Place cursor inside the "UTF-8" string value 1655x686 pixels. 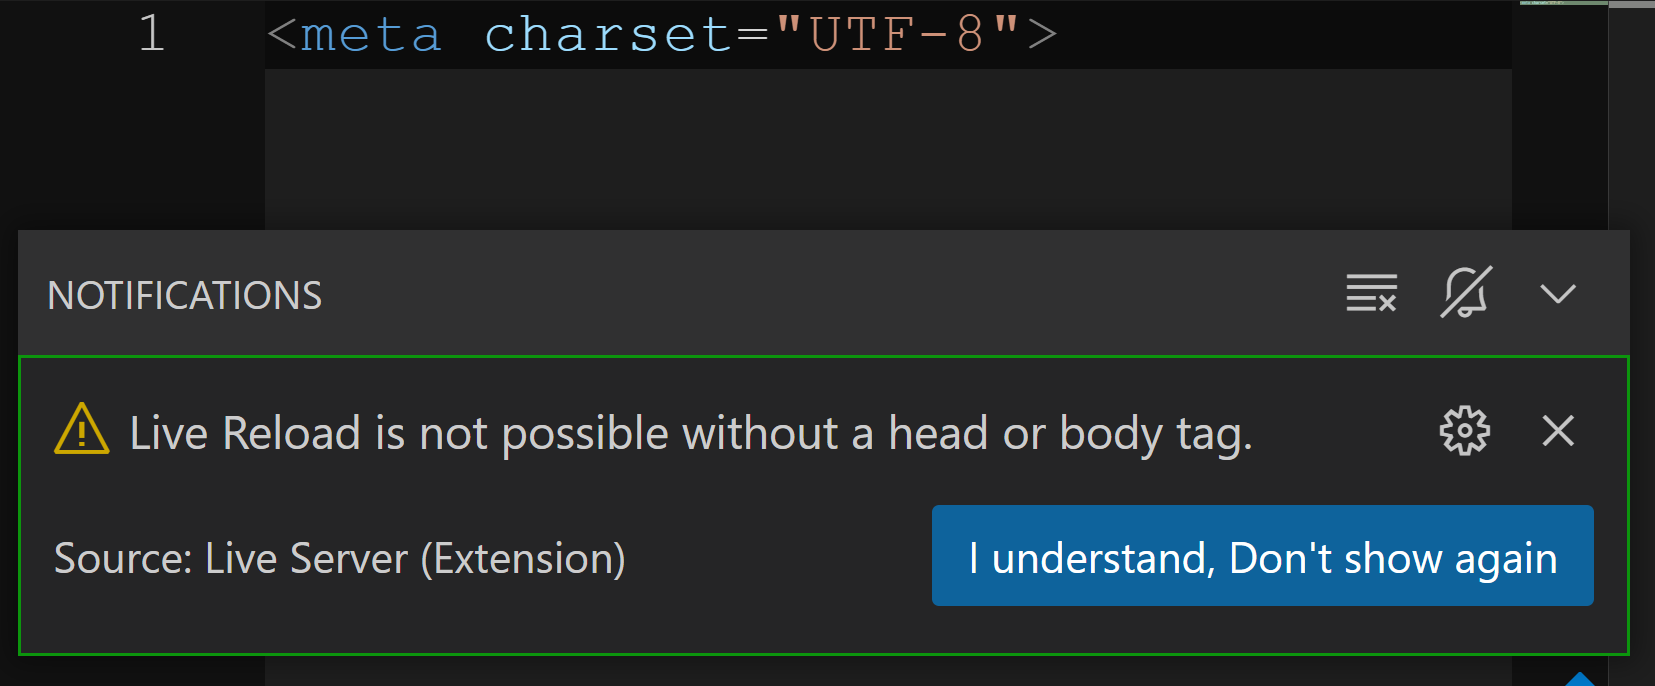[x=897, y=34]
